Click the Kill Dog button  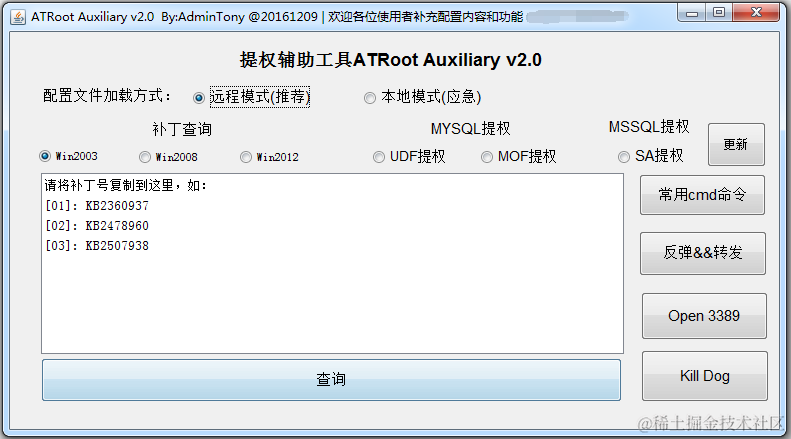[x=705, y=376]
